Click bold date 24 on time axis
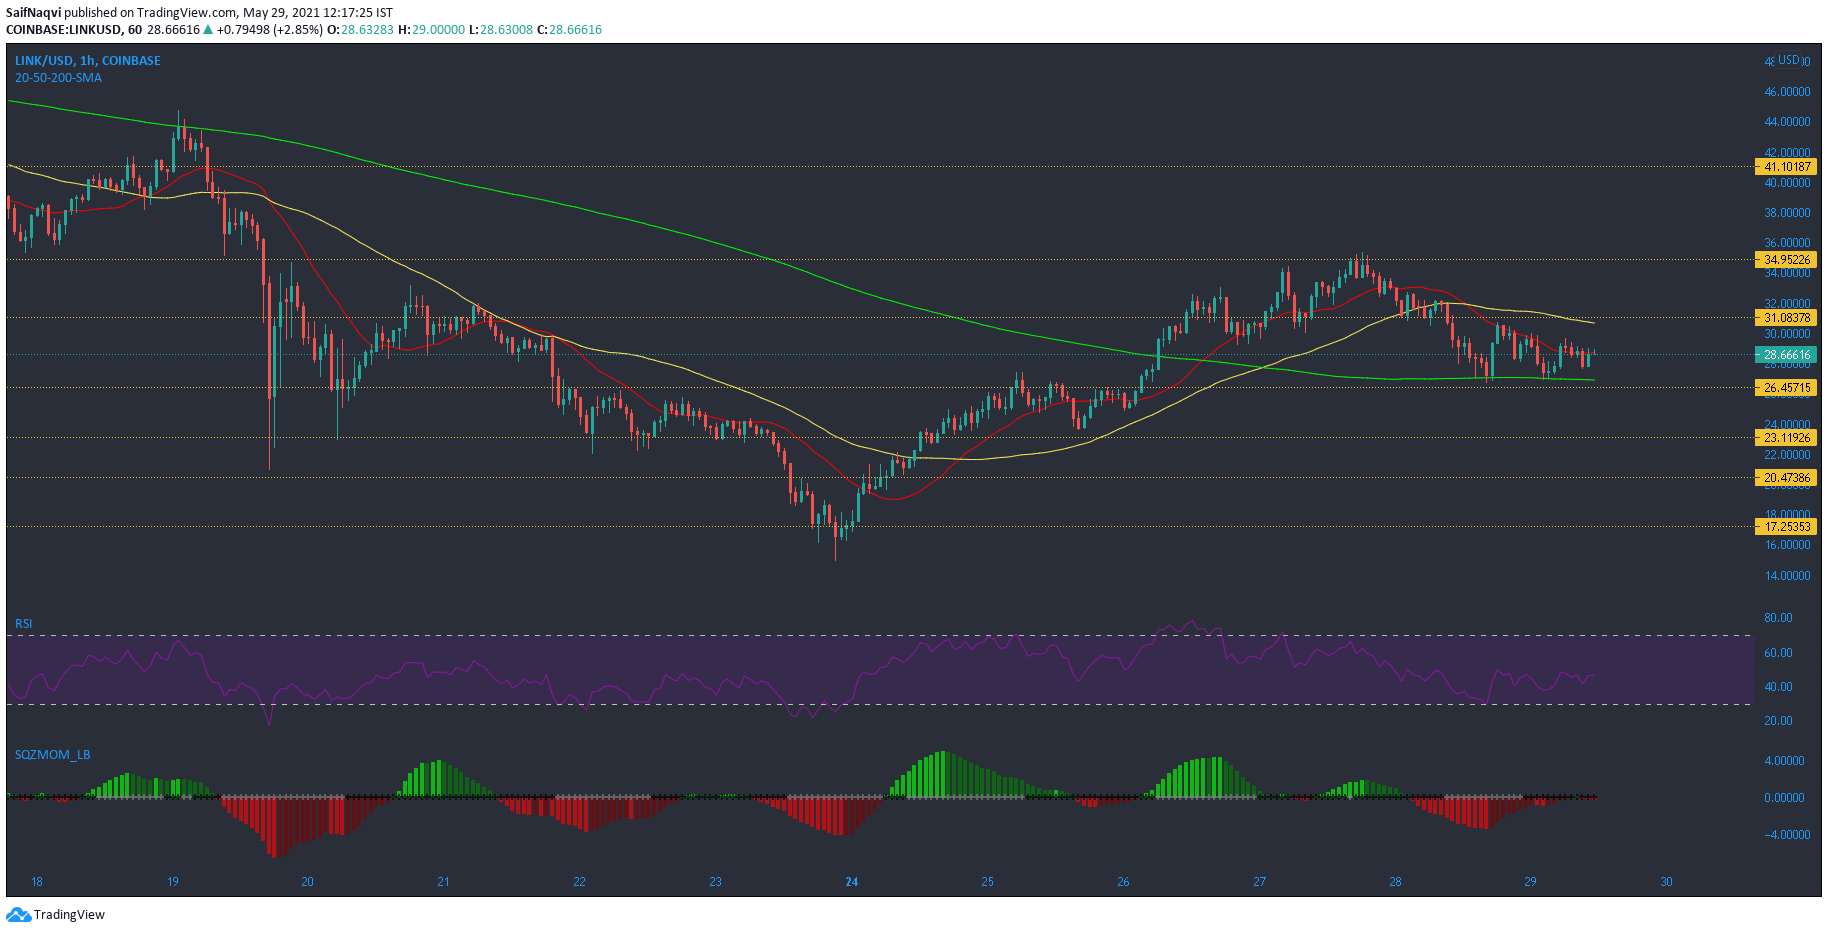This screenshot has height=933, width=1828. point(851,882)
